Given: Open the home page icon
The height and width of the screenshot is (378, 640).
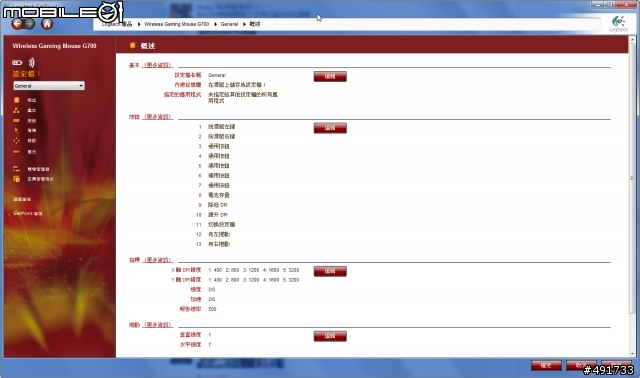Looking at the screenshot, I should [x=47, y=24].
